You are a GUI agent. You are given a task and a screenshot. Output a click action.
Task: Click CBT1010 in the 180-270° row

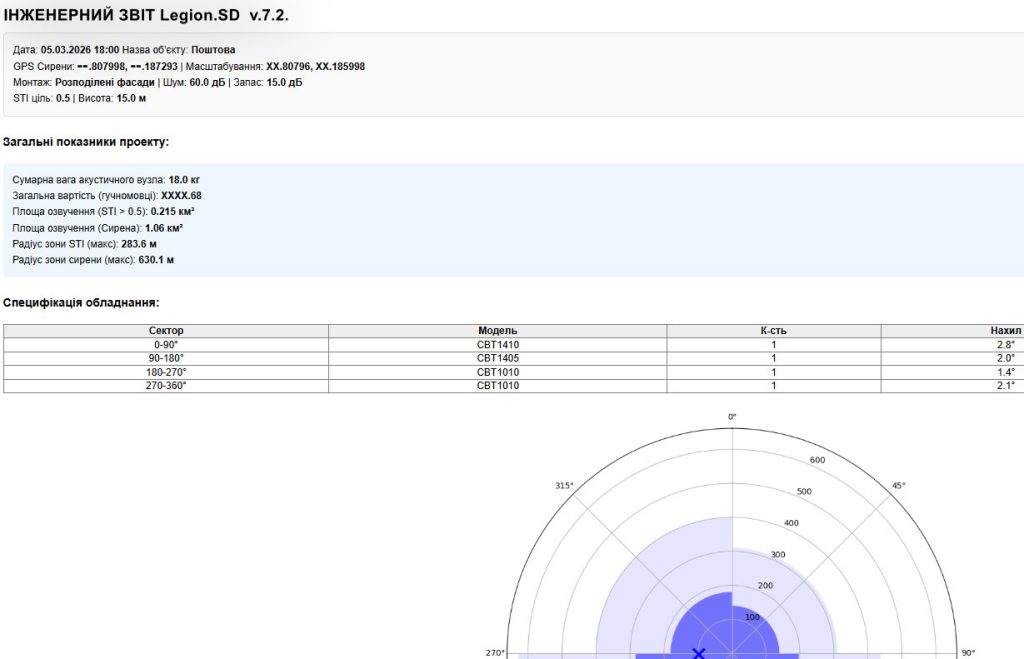click(497, 372)
